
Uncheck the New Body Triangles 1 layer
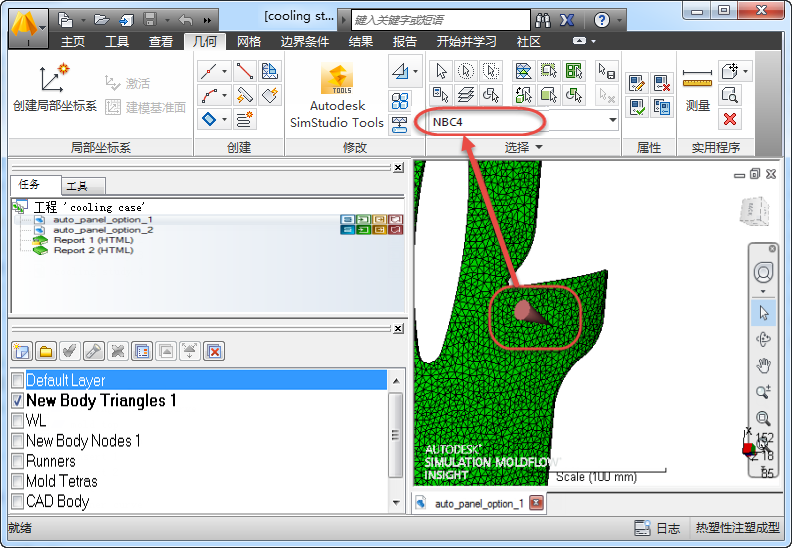pyautogui.click(x=18, y=400)
